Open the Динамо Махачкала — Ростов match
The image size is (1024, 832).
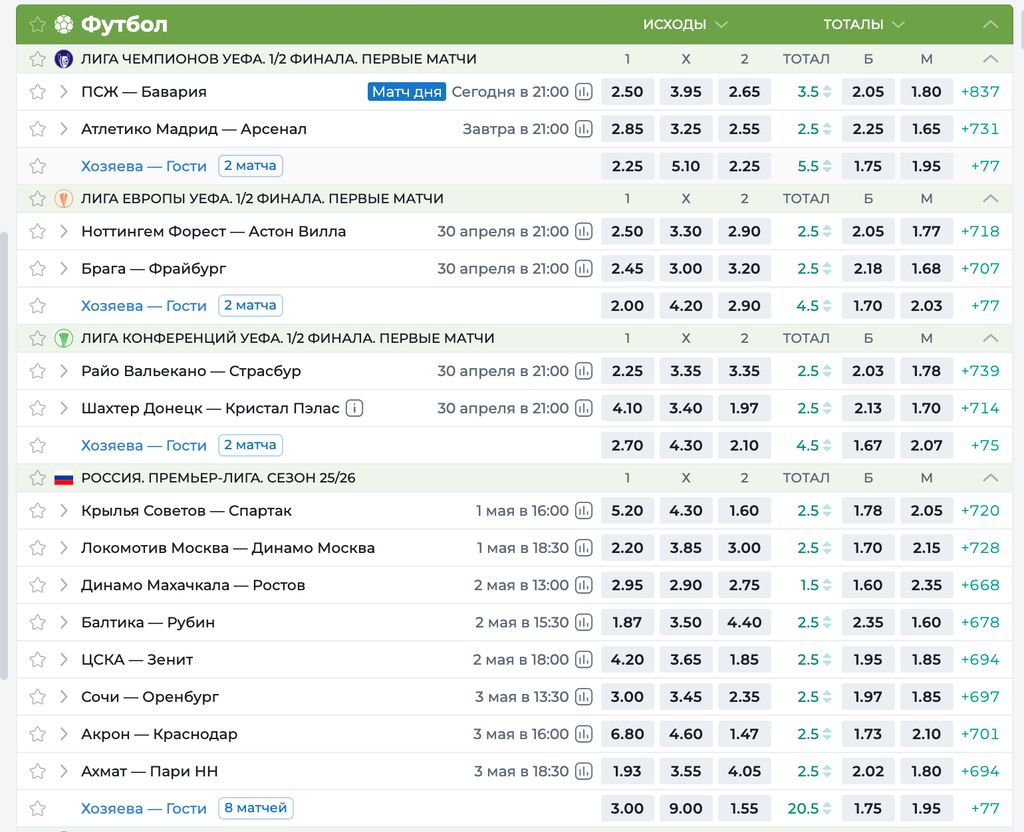[193, 586]
